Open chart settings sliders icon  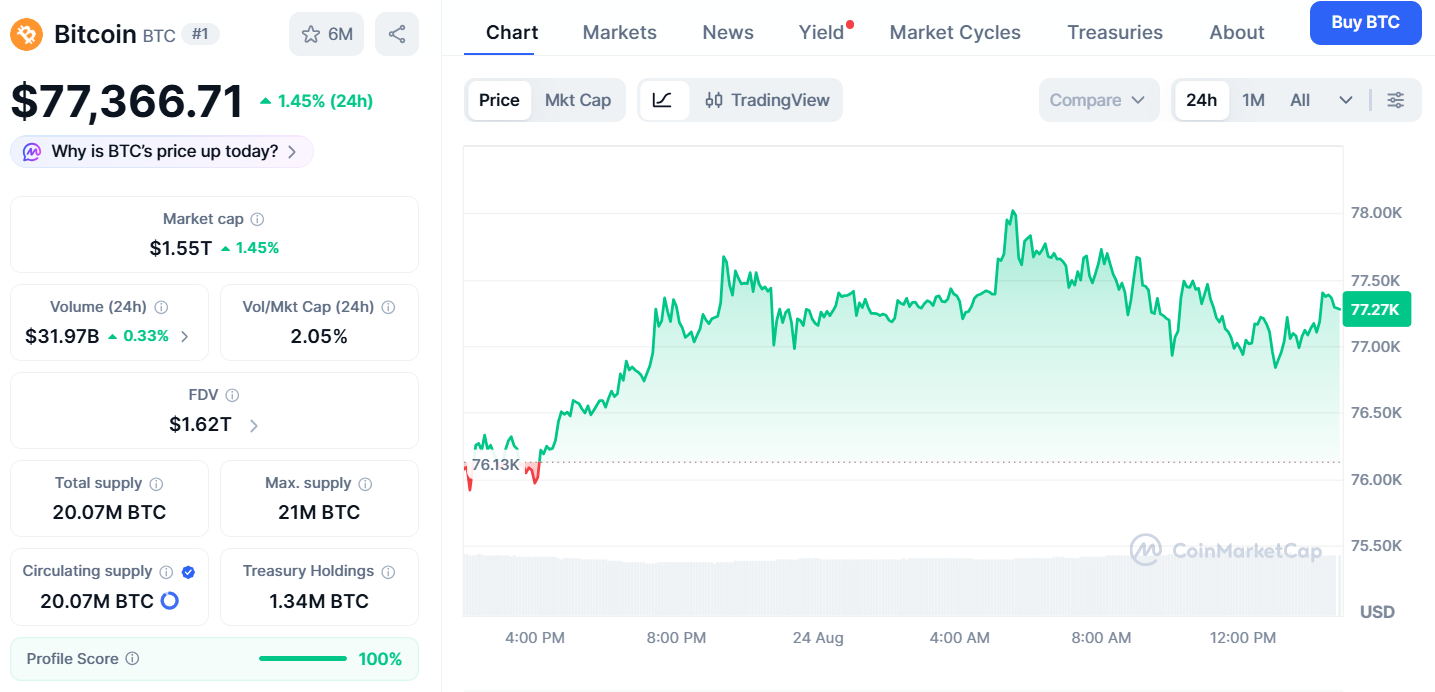tap(1396, 100)
